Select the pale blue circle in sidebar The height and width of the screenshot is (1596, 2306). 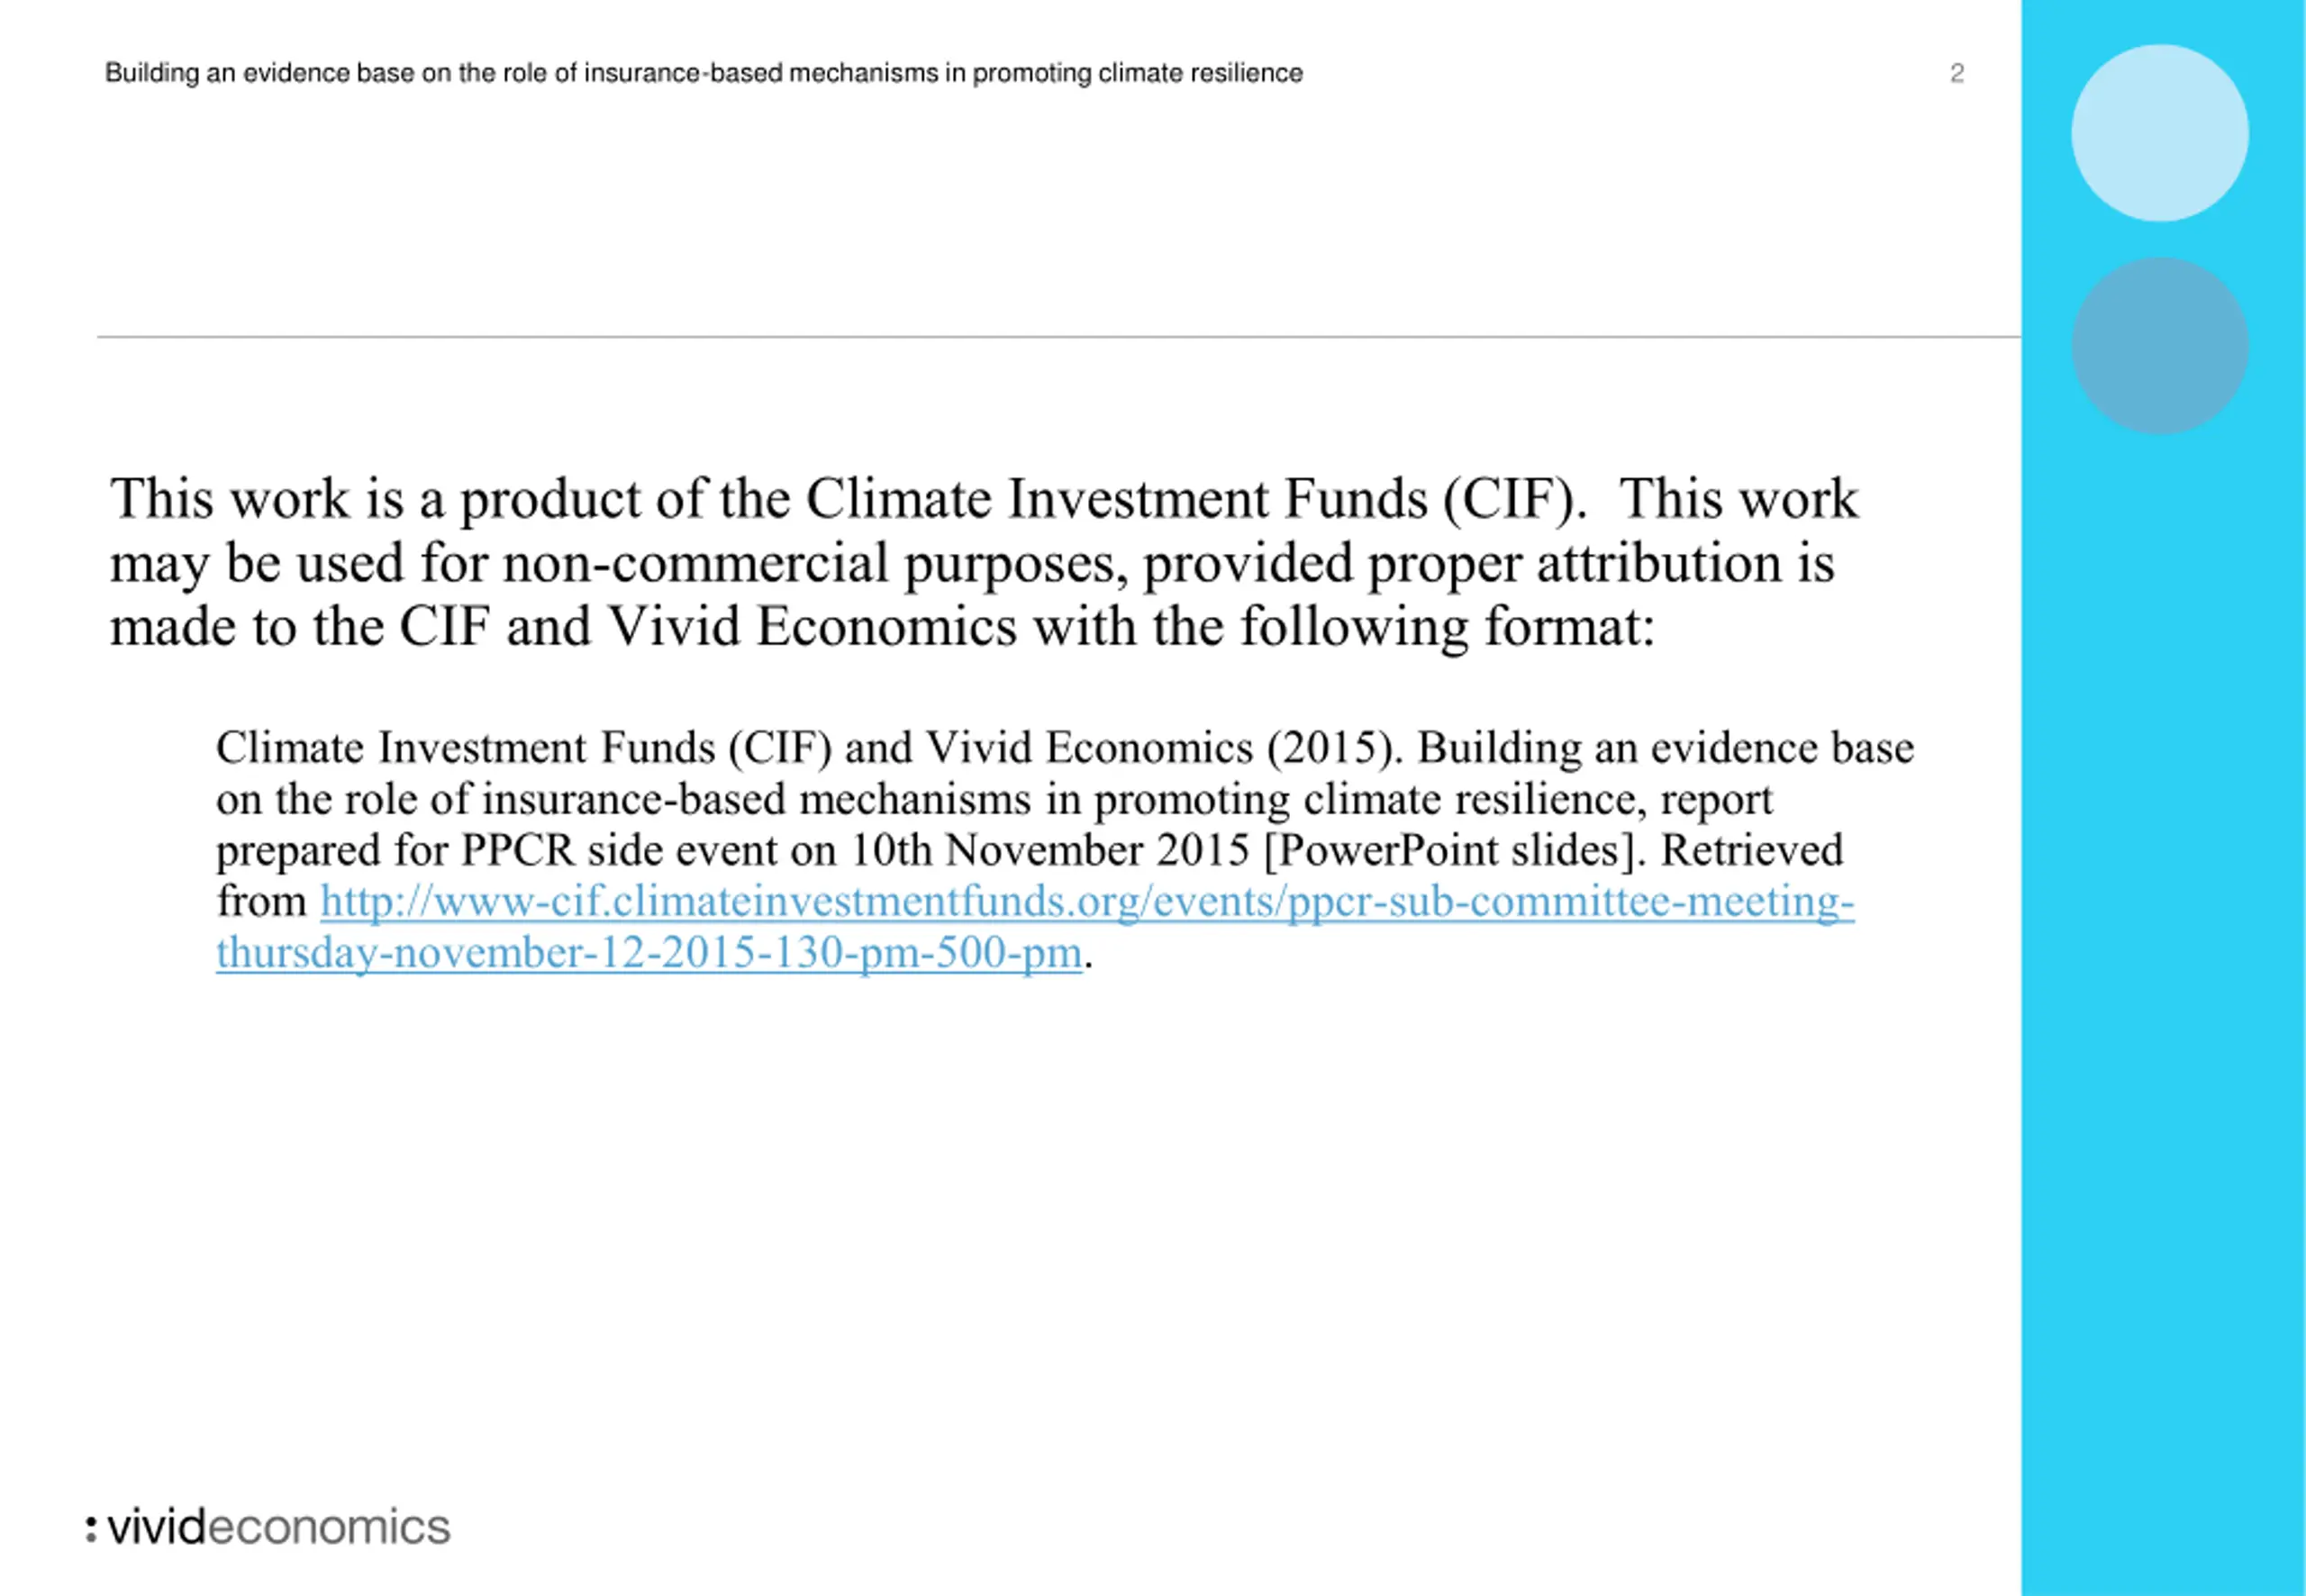click(2160, 133)
